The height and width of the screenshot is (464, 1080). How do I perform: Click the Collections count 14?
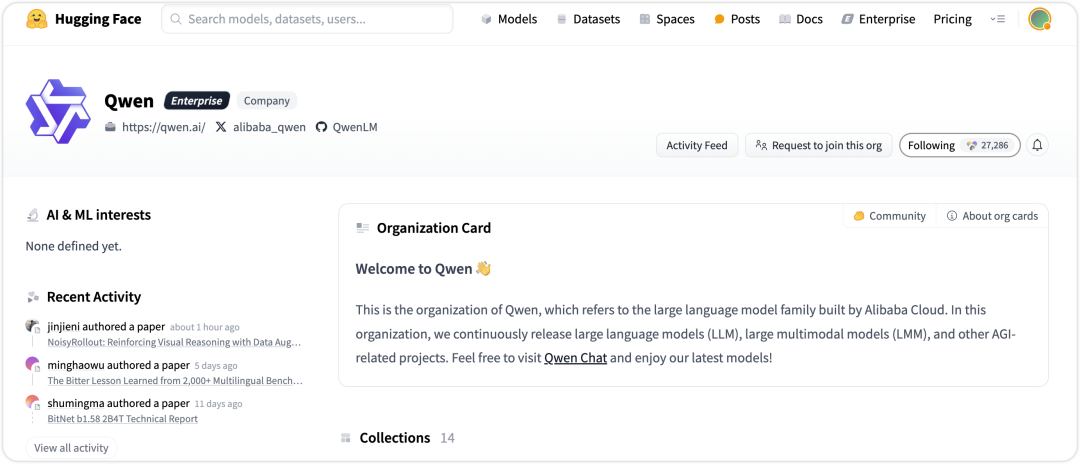tap(448, 438)
